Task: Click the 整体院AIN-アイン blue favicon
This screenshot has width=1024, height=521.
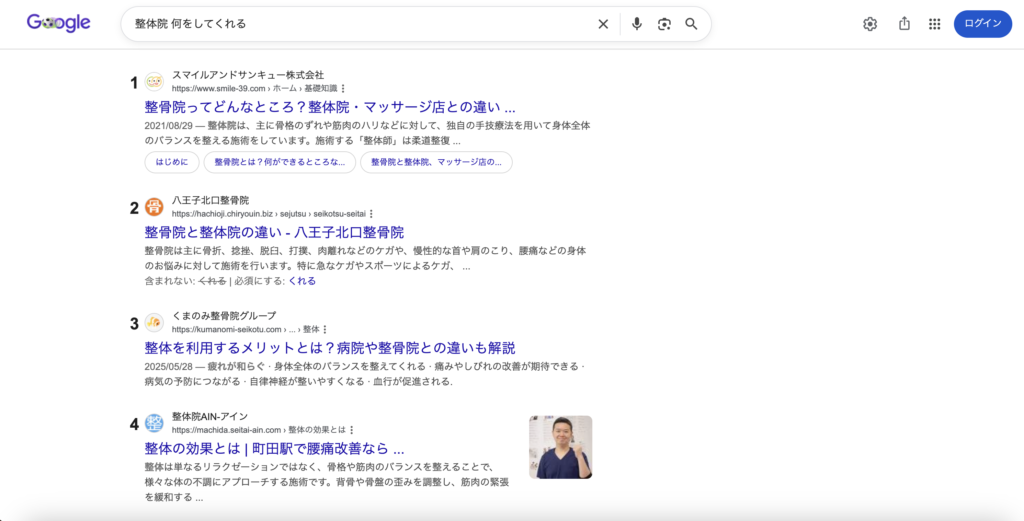Action: click(x=154, y=423)
